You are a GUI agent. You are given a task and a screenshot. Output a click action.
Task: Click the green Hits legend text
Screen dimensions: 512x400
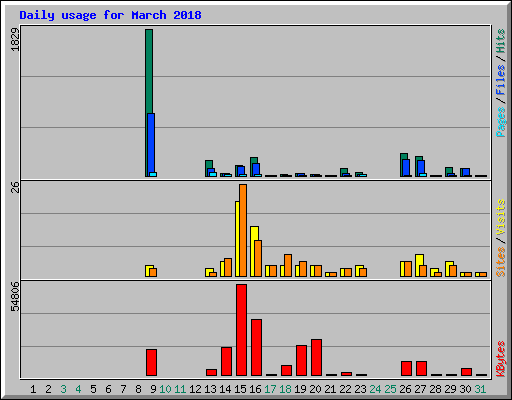(x=501, y=41)
